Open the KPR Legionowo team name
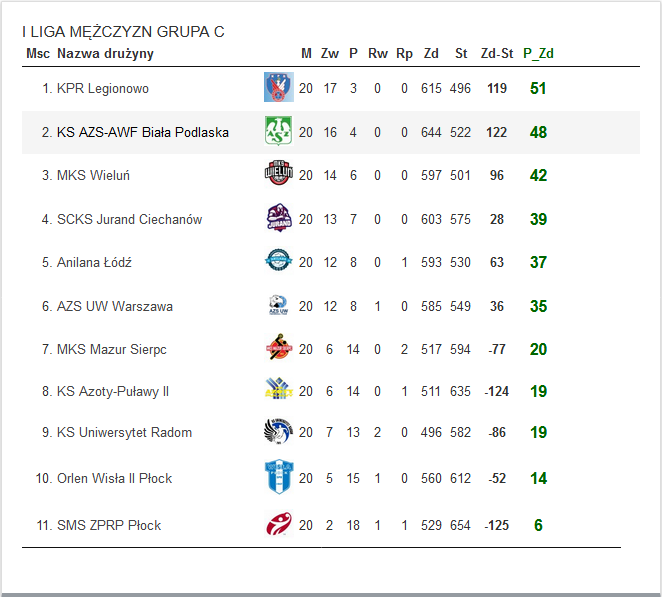The width and height of the screenshot is (662, 597). tap(102, 89)
